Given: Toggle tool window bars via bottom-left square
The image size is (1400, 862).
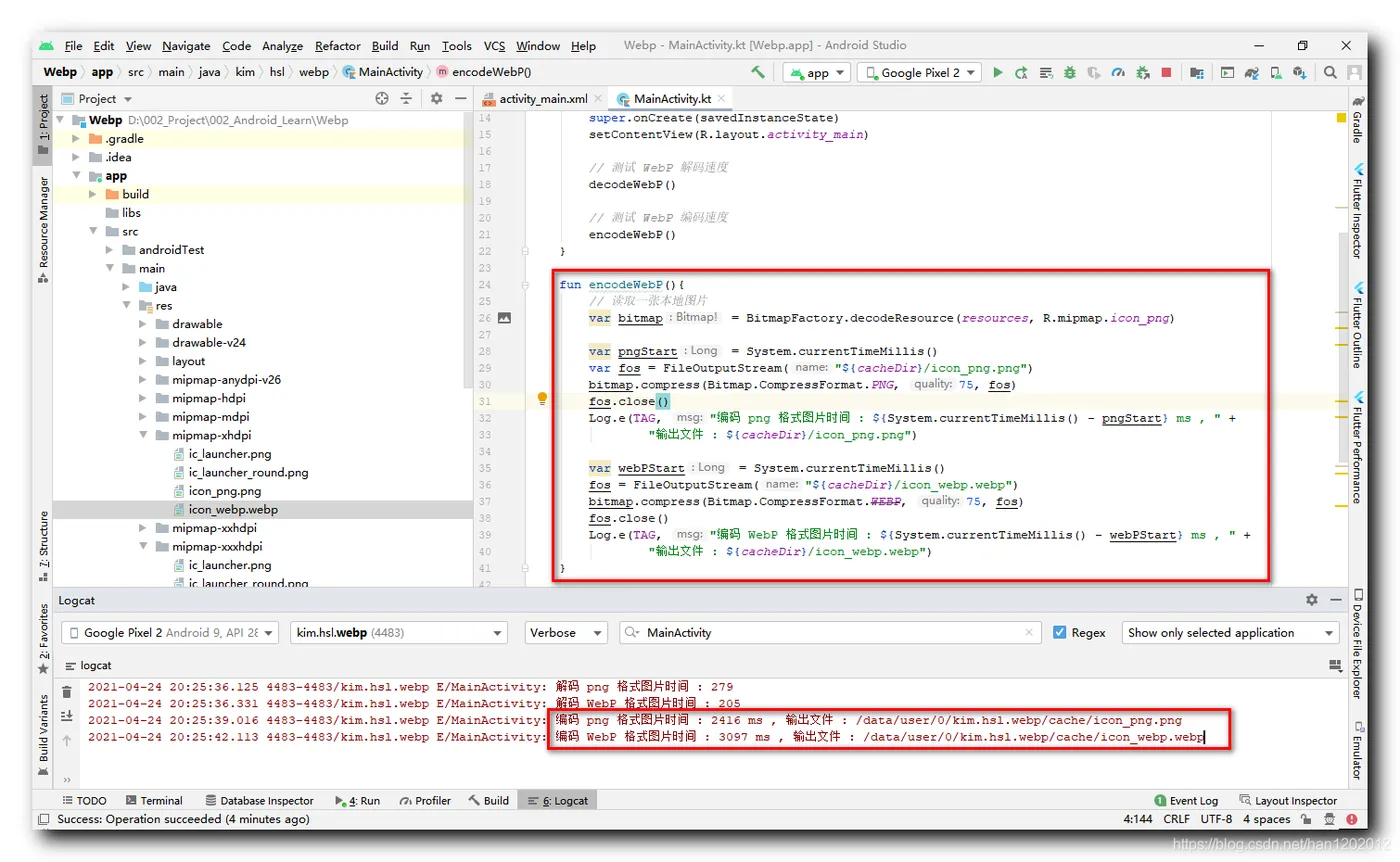Looking at the screenshot, I should point(45,819).
